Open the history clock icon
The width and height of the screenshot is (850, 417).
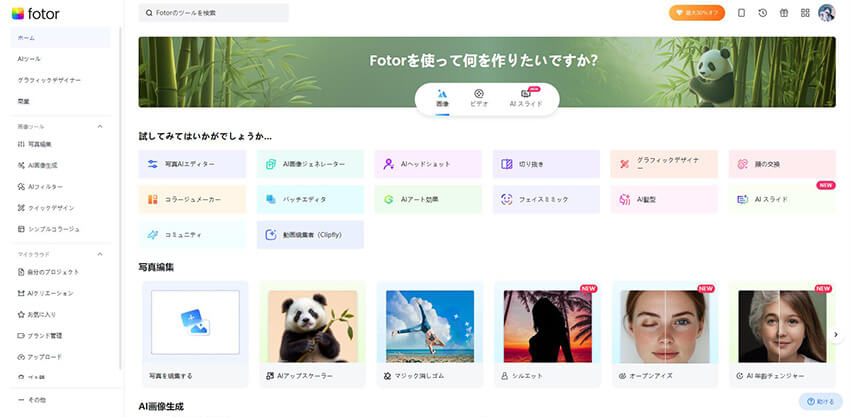pyautogui.click(x=763, y=13)
